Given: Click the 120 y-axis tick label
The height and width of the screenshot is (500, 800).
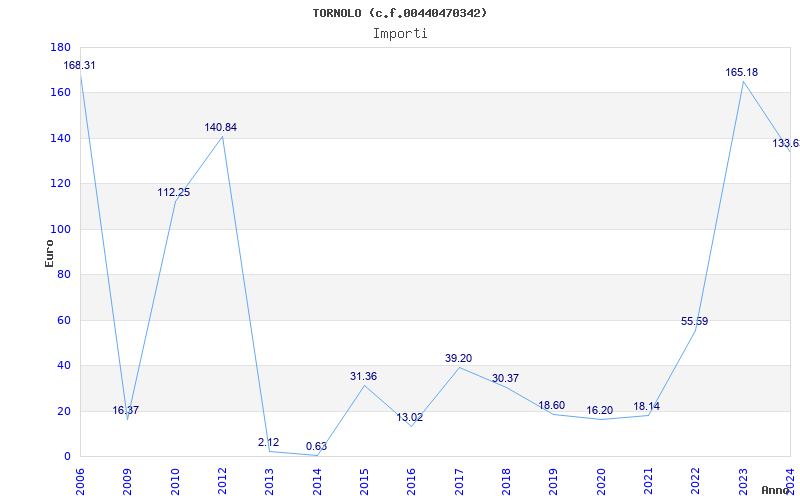Looking at the screenshot, I should 60,184.
